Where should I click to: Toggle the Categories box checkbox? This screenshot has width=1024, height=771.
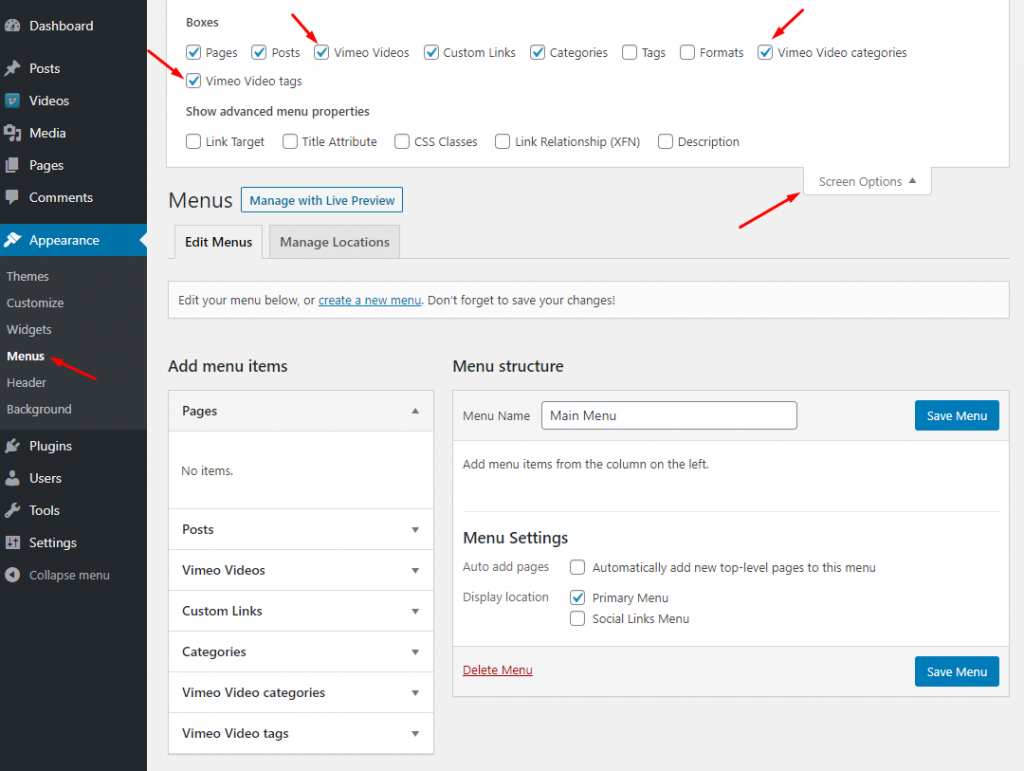click(x=537, y=52)
